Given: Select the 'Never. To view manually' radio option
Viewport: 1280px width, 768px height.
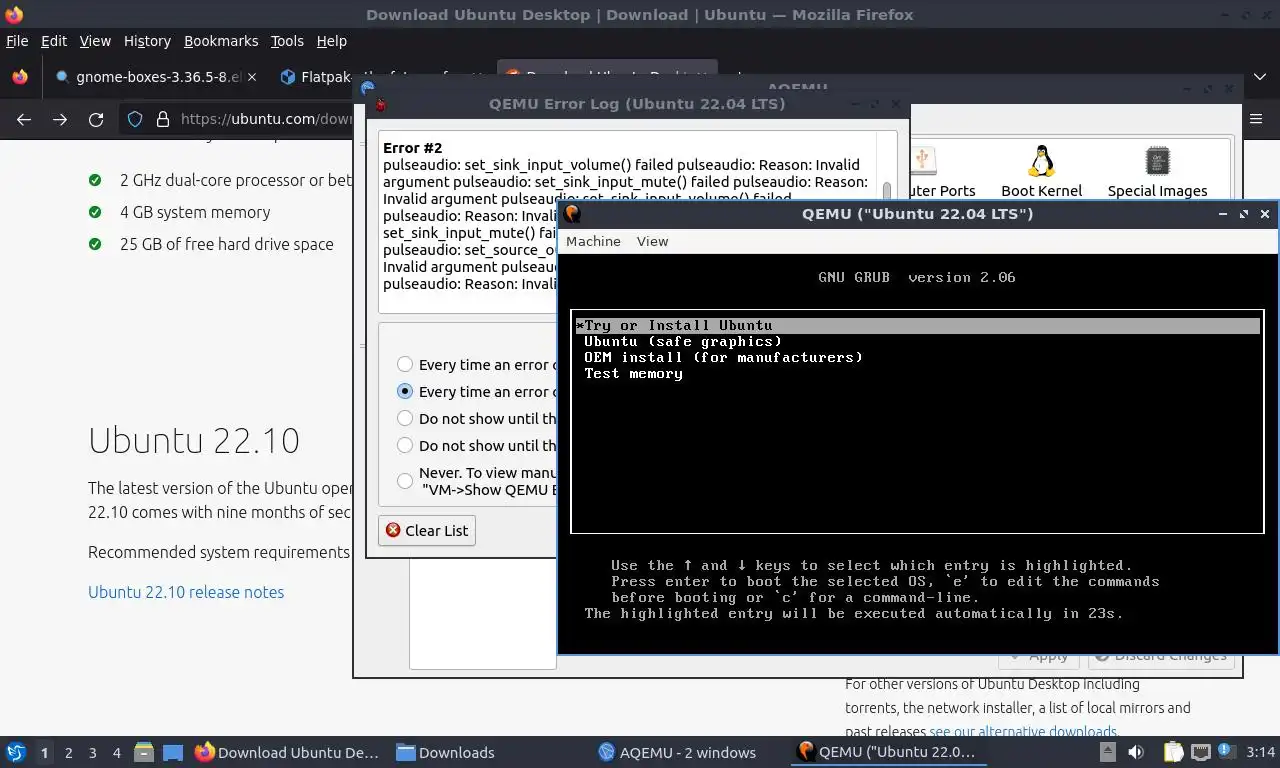Looking at the screenshot, I should 405,481.
